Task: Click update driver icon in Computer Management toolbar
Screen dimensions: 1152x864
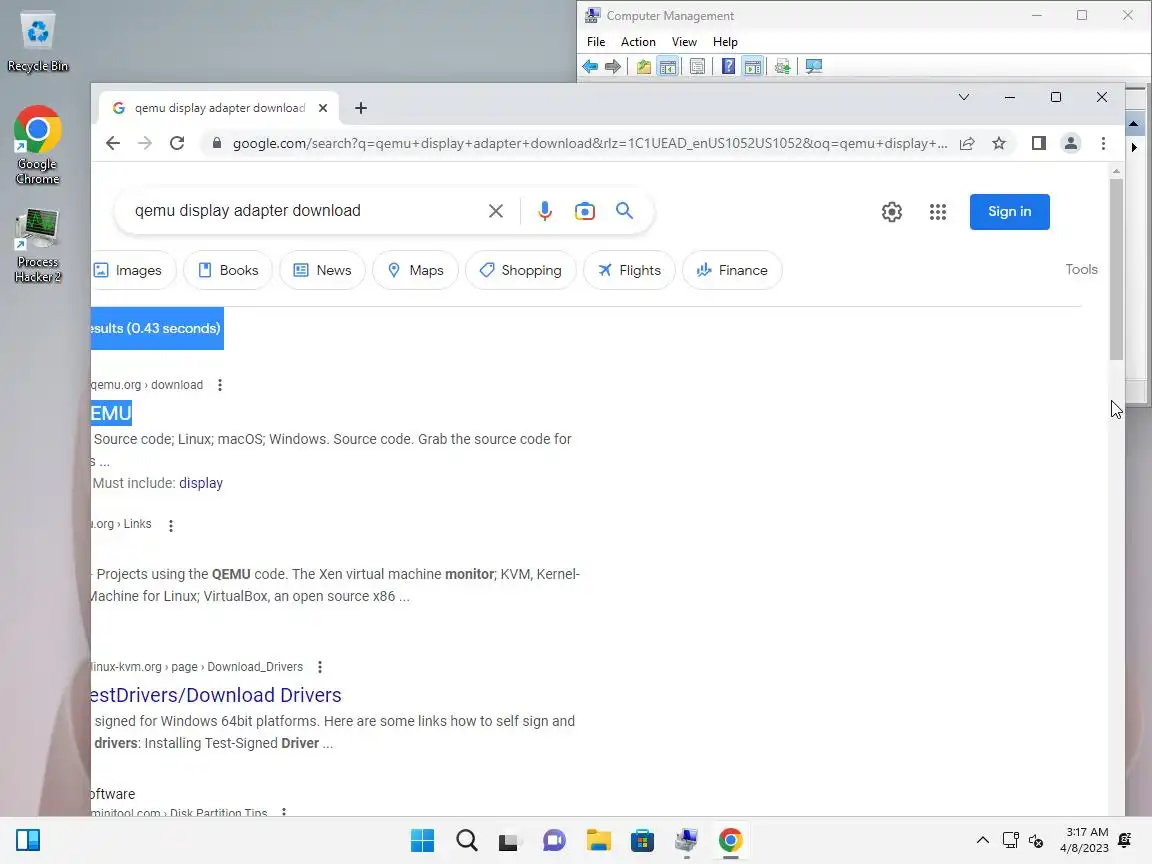Action: tap(782, 67)
